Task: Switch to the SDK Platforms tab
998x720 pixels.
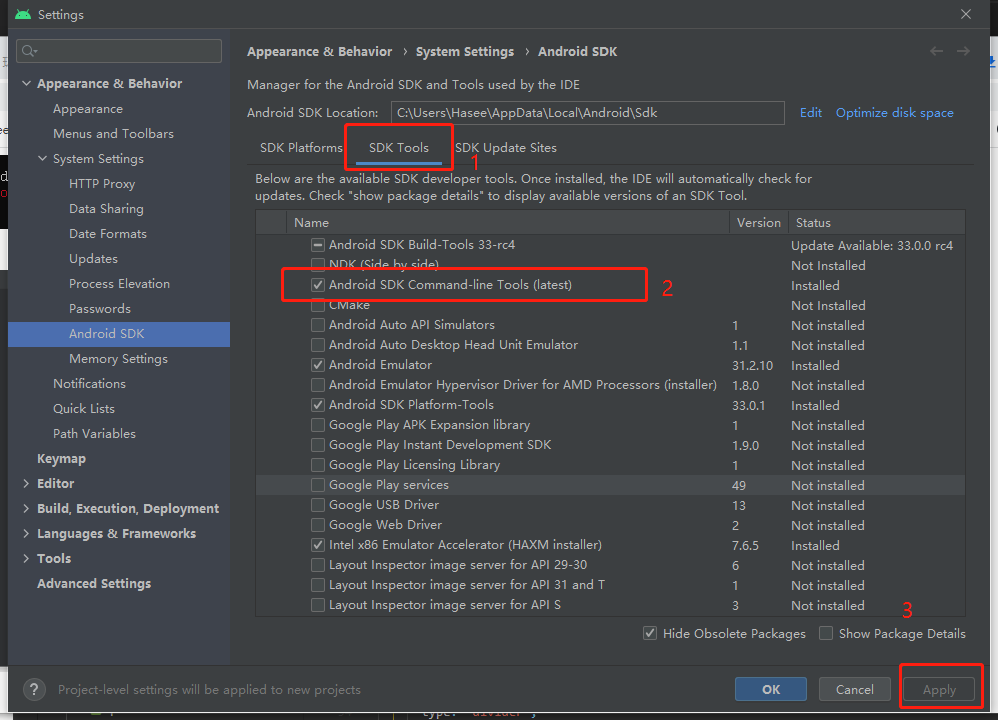Action: click(301, 148)
